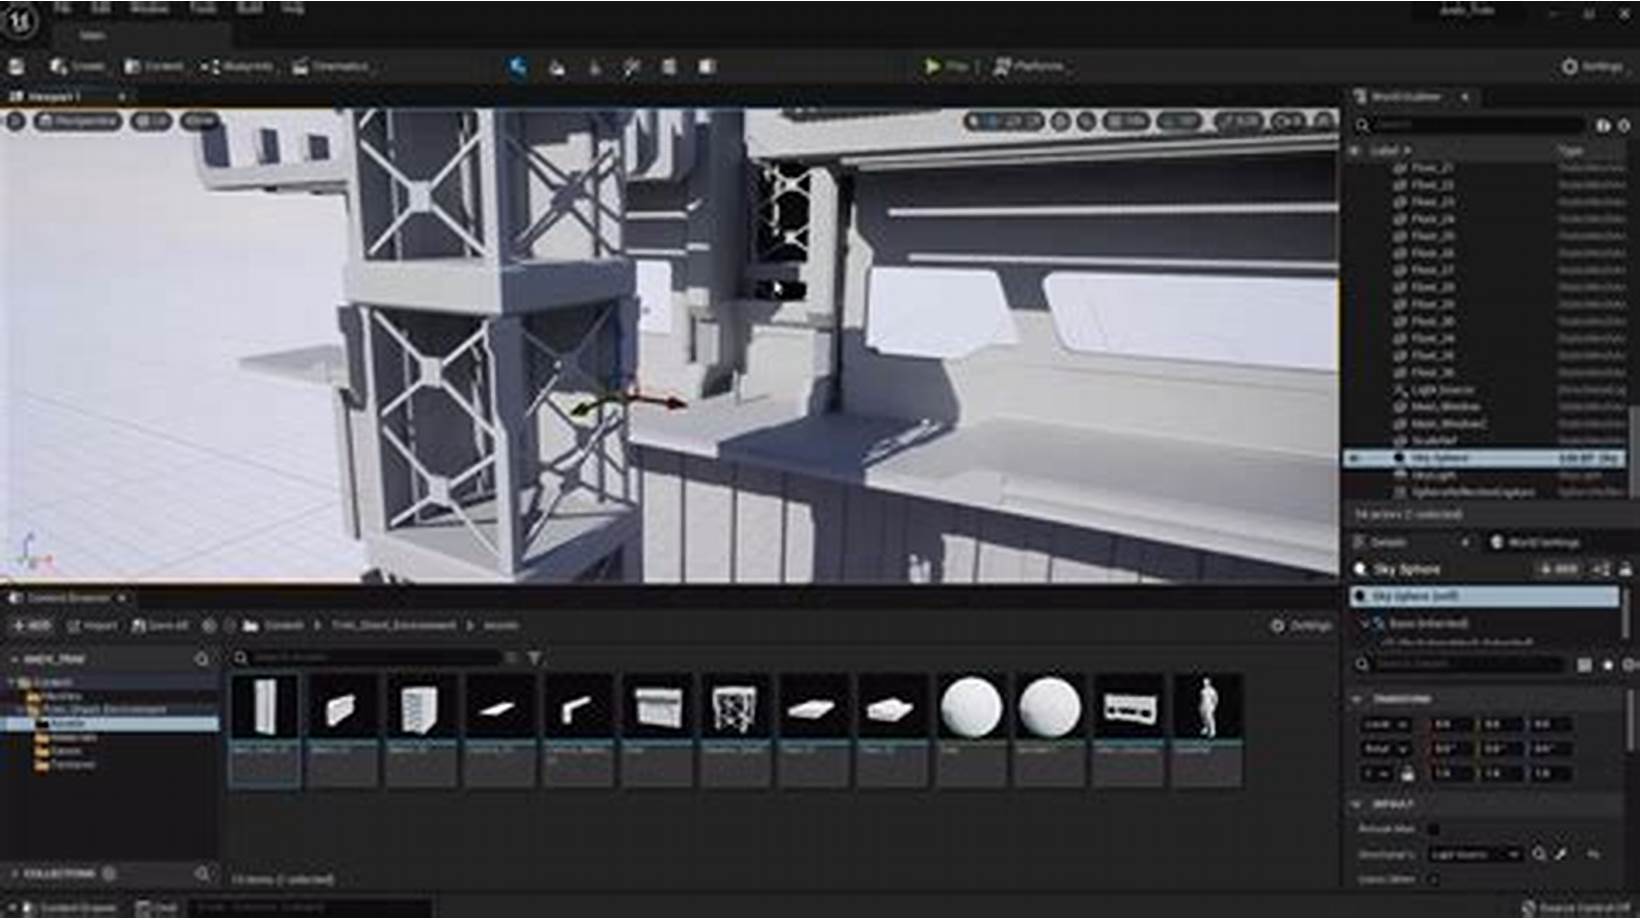Click the green Play button

(932, 66)
